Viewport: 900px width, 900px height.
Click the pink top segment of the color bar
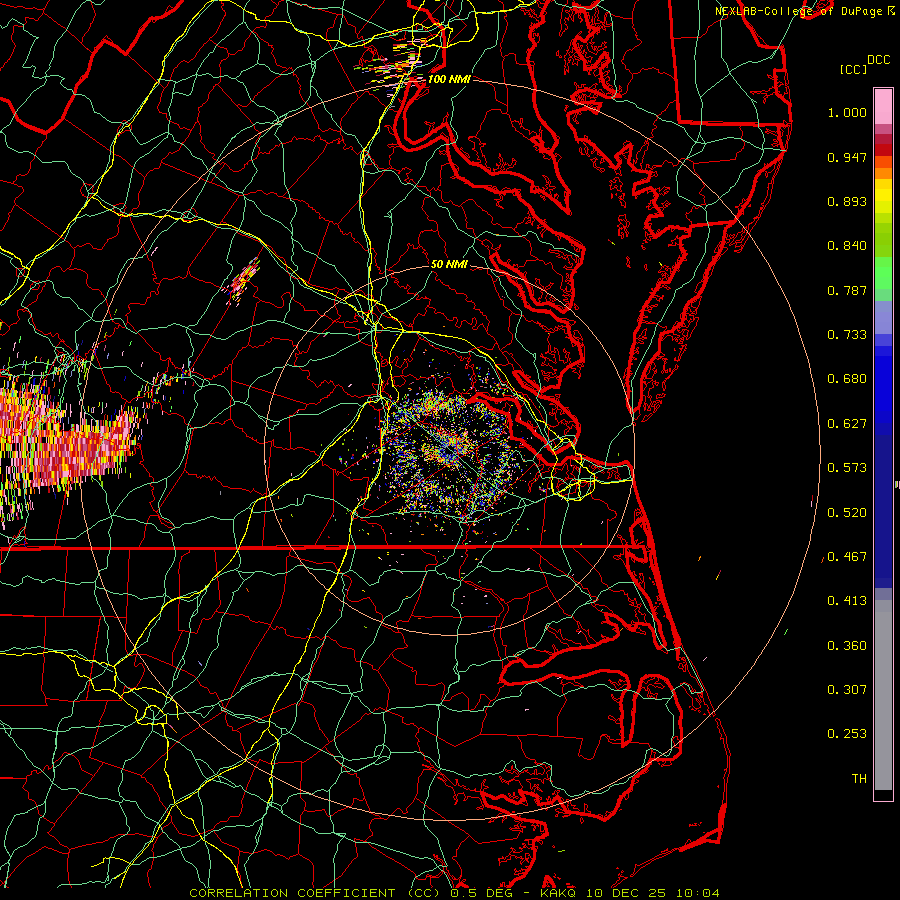[883, 106]
